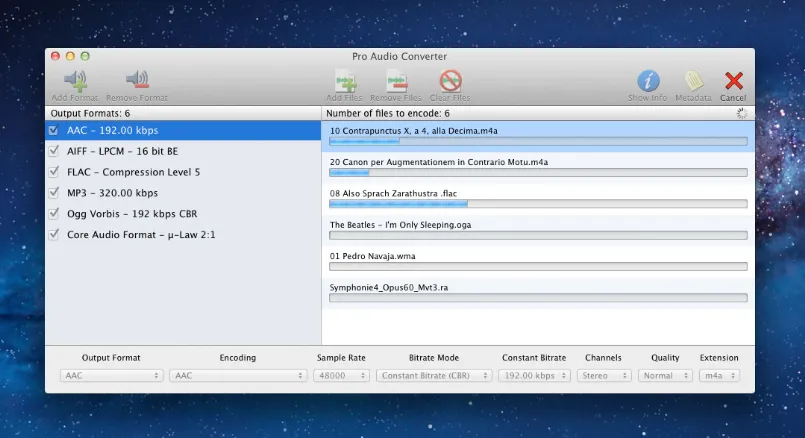Viewport: 805px width, 438px height.
Task: Select the 01 Pedro Navaja.wma file name
Action: click(x=373, y=256)
